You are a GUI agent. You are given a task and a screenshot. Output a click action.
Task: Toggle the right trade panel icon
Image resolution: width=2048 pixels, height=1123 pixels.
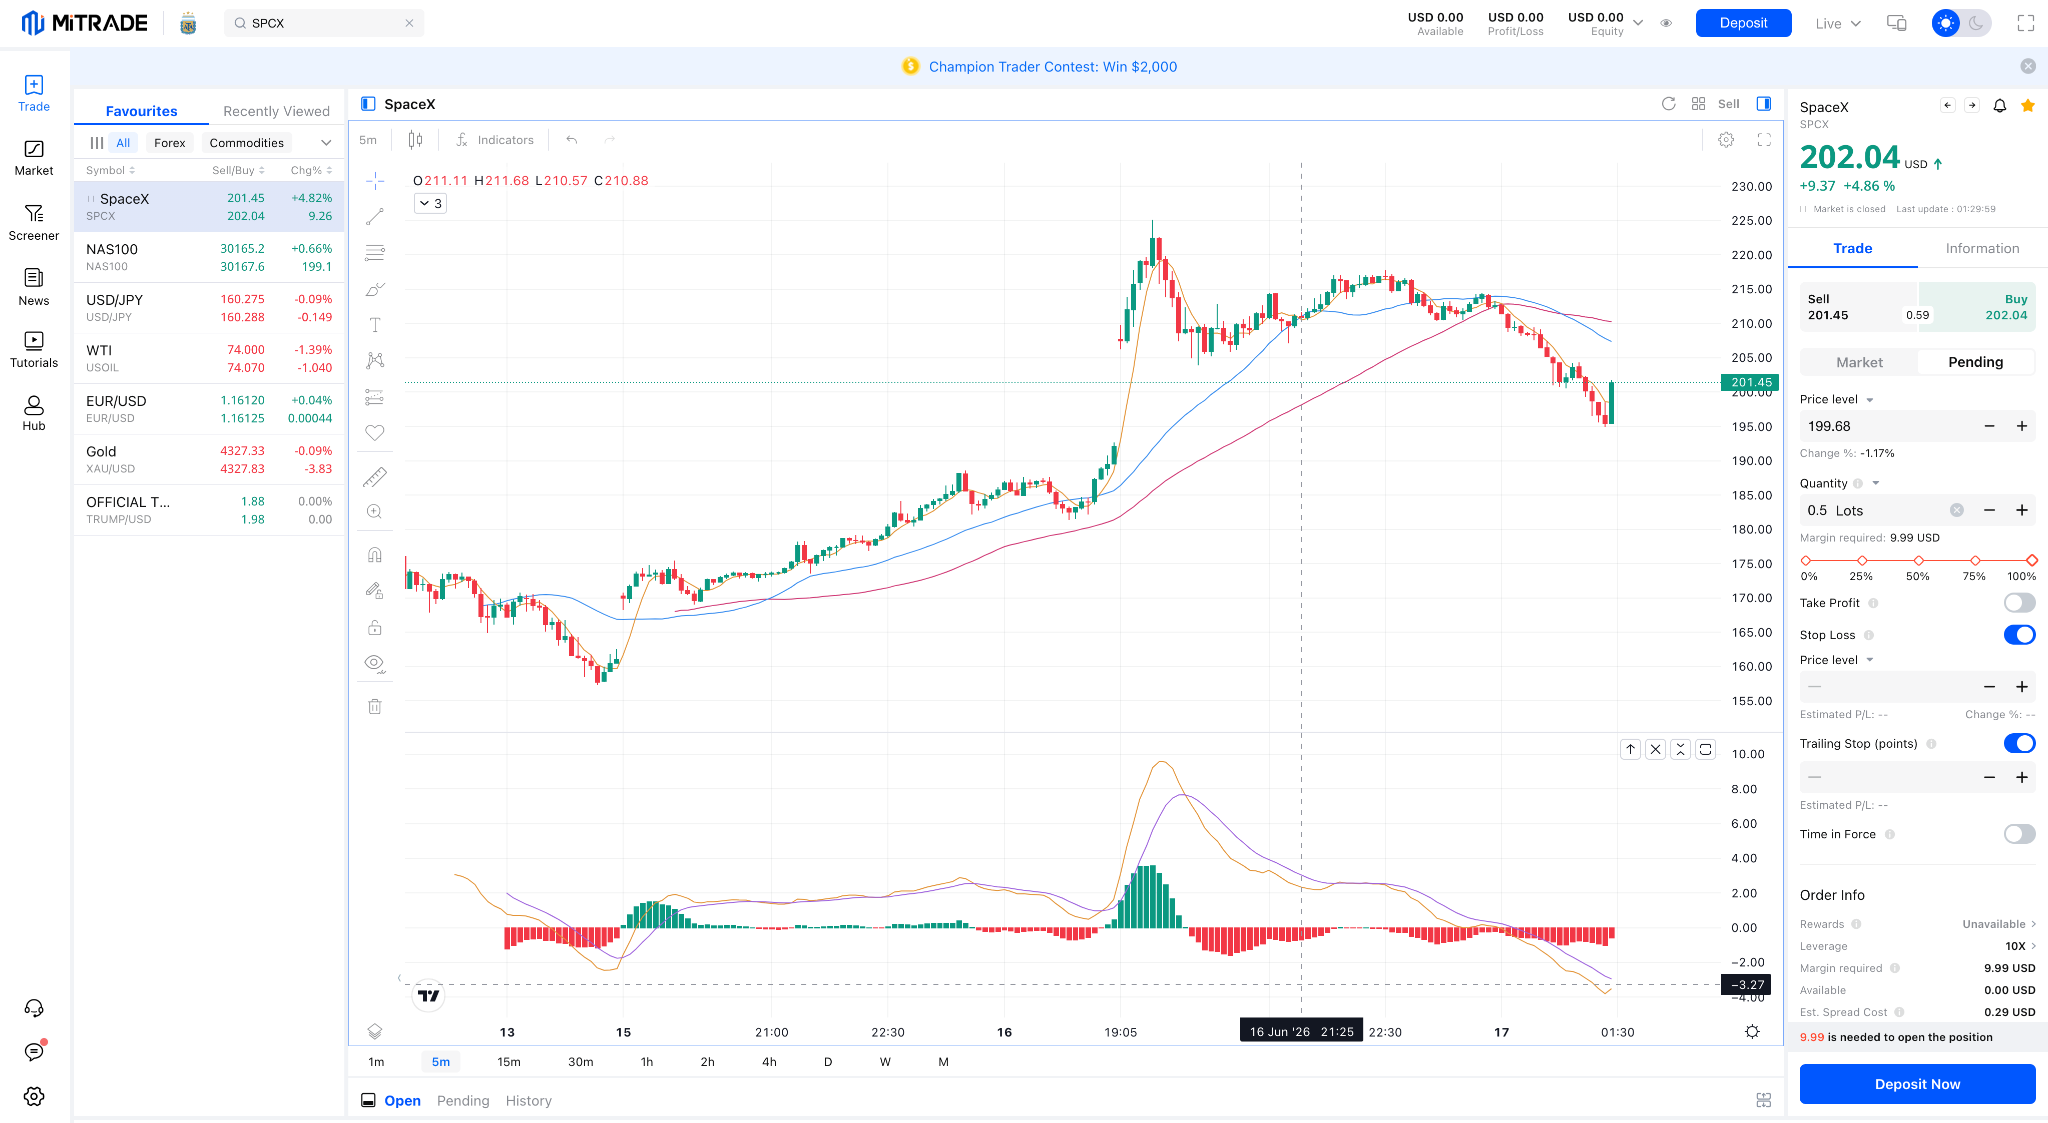pos(1764,104)
